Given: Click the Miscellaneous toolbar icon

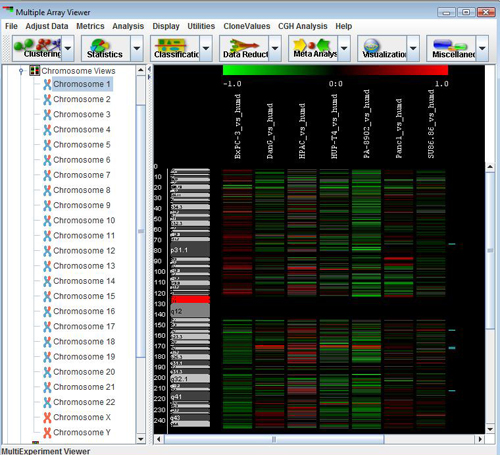Looking at the screenshot, I should coord(451,48).
